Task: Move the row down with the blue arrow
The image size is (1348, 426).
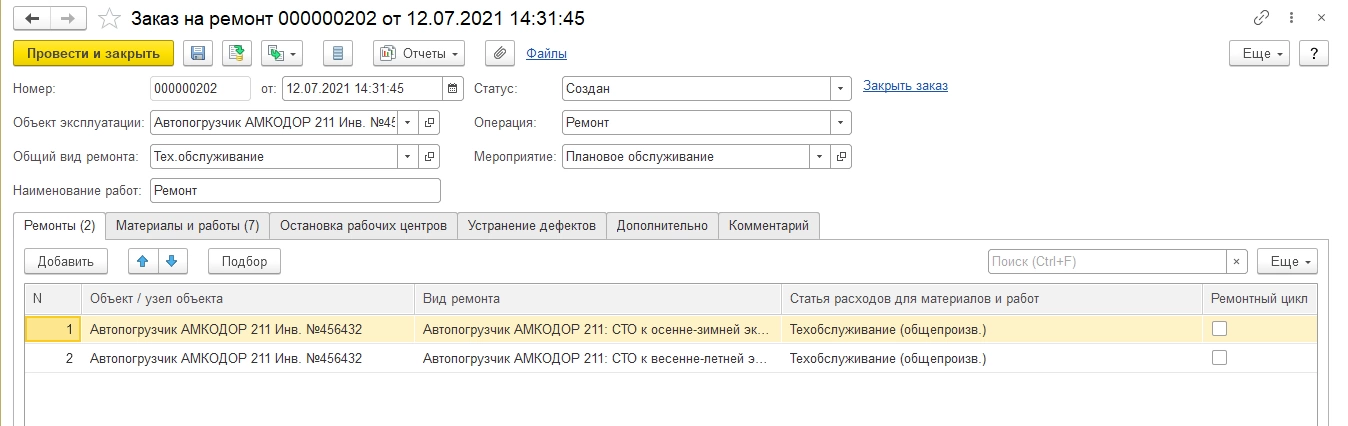Action: click(x=171, y=261)
